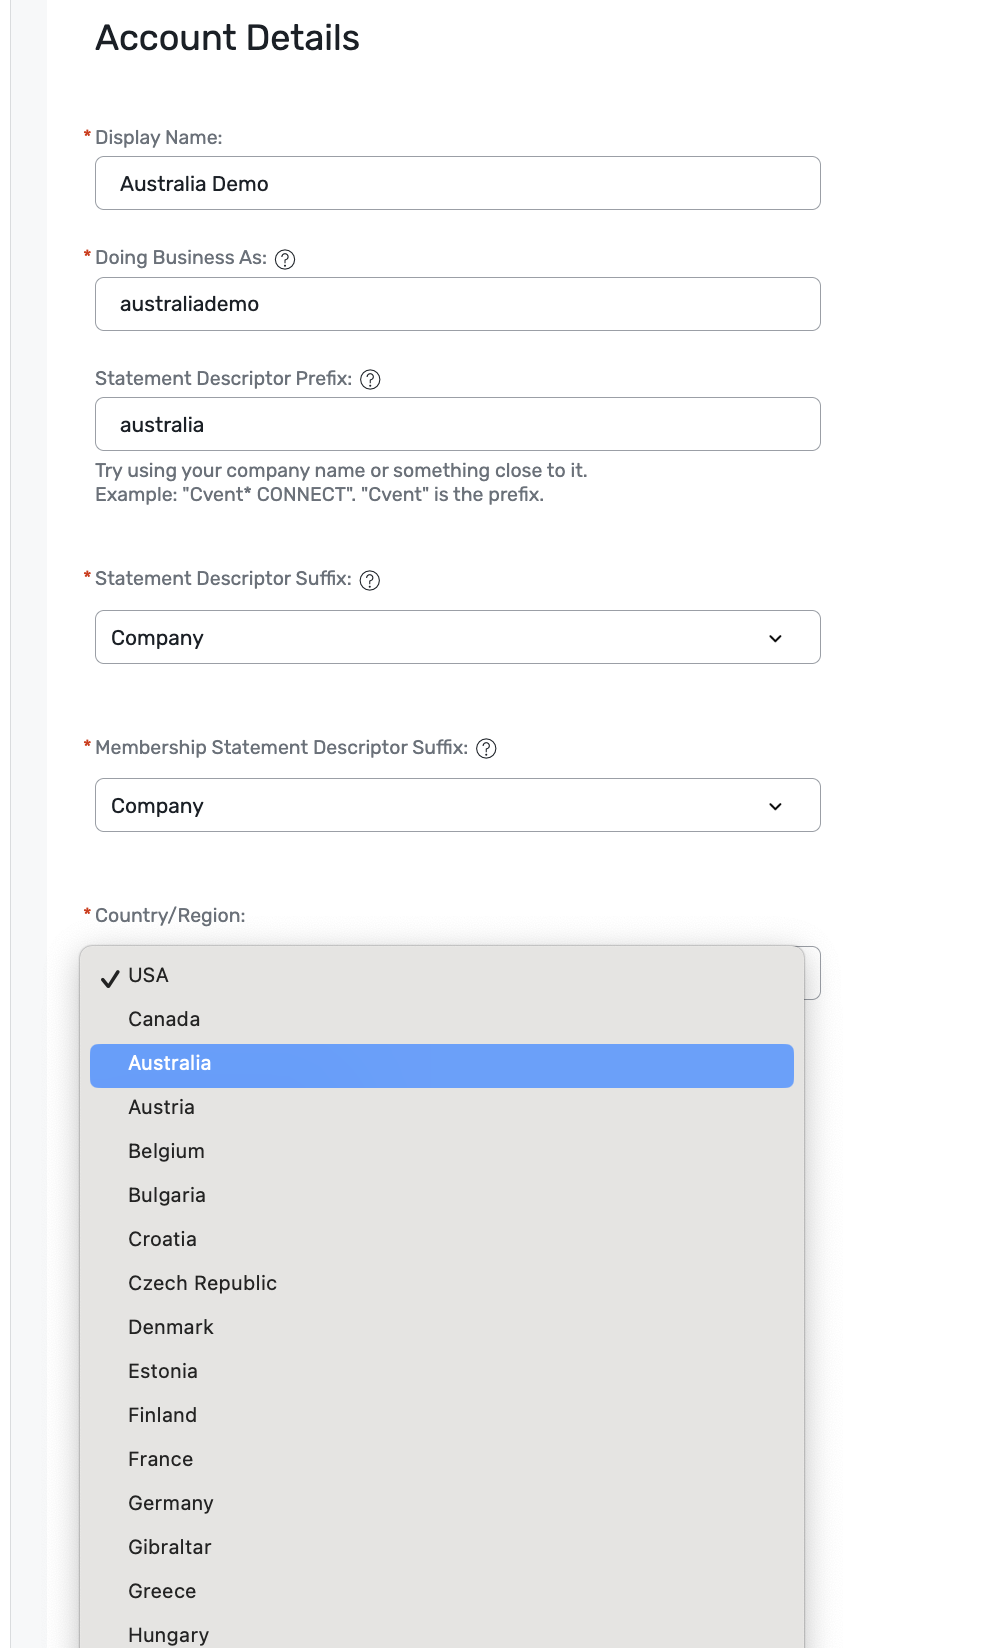The height and width of the screenshot is (1648, 994).
Task: Click the Display Name input field
Action: pyautogui.click(x=457, y=184)
